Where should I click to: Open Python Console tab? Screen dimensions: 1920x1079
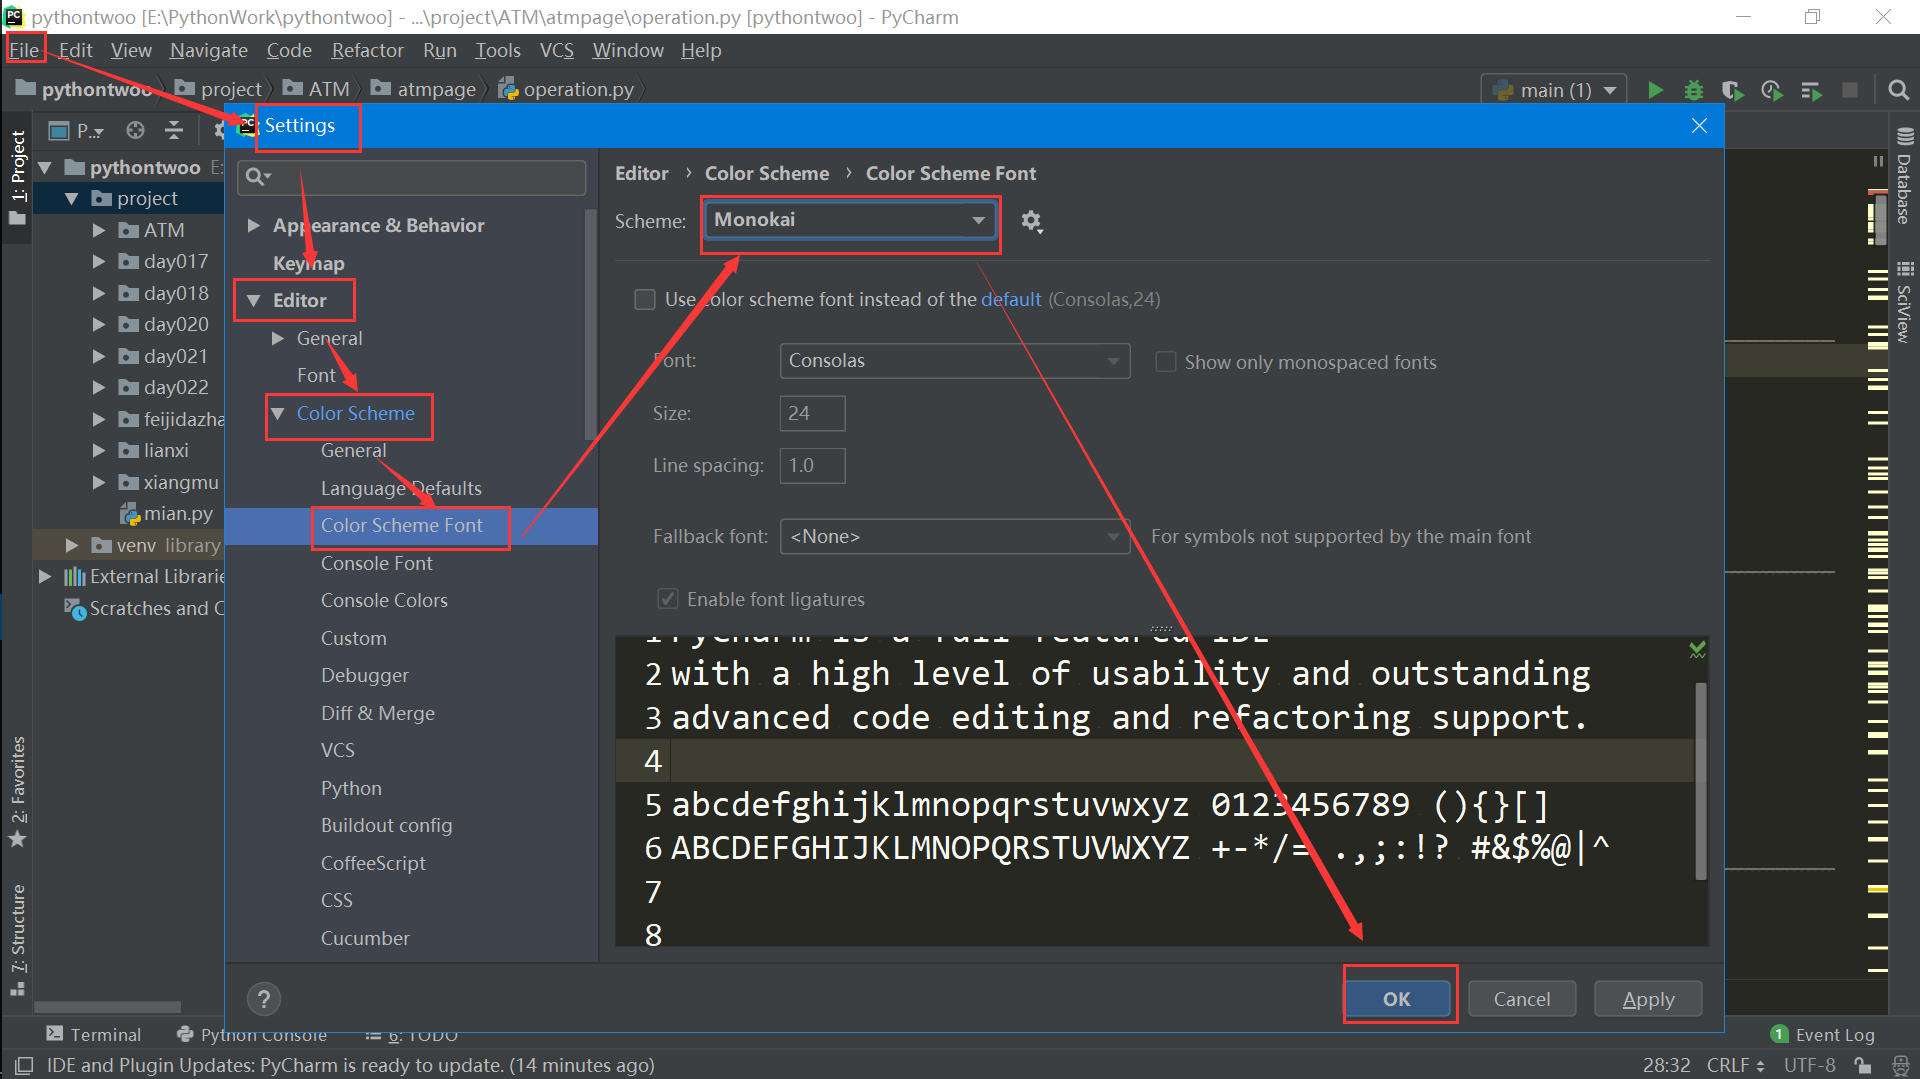click(252, 1035)
